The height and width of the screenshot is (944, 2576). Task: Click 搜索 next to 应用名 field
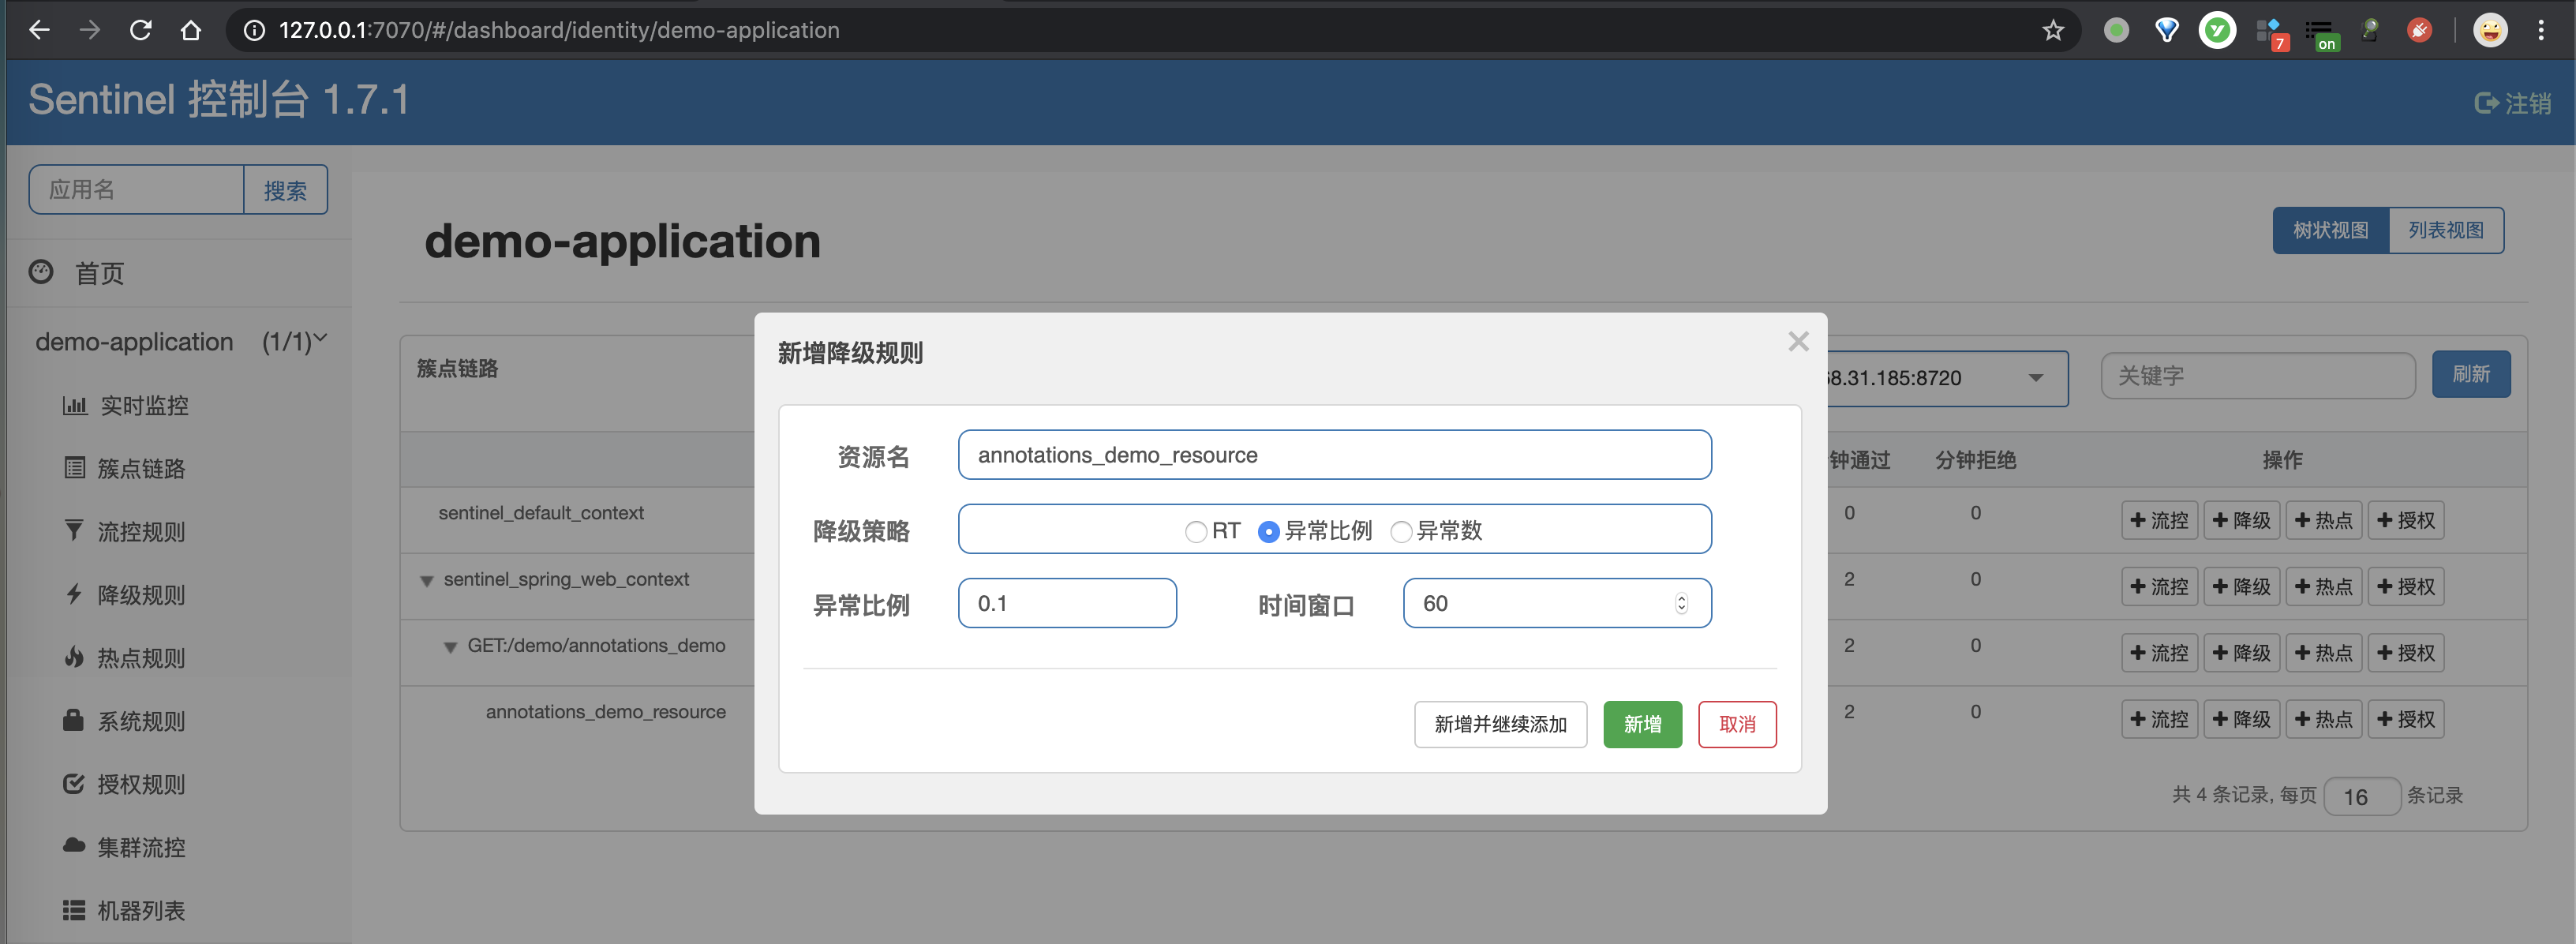pos(285,190)
